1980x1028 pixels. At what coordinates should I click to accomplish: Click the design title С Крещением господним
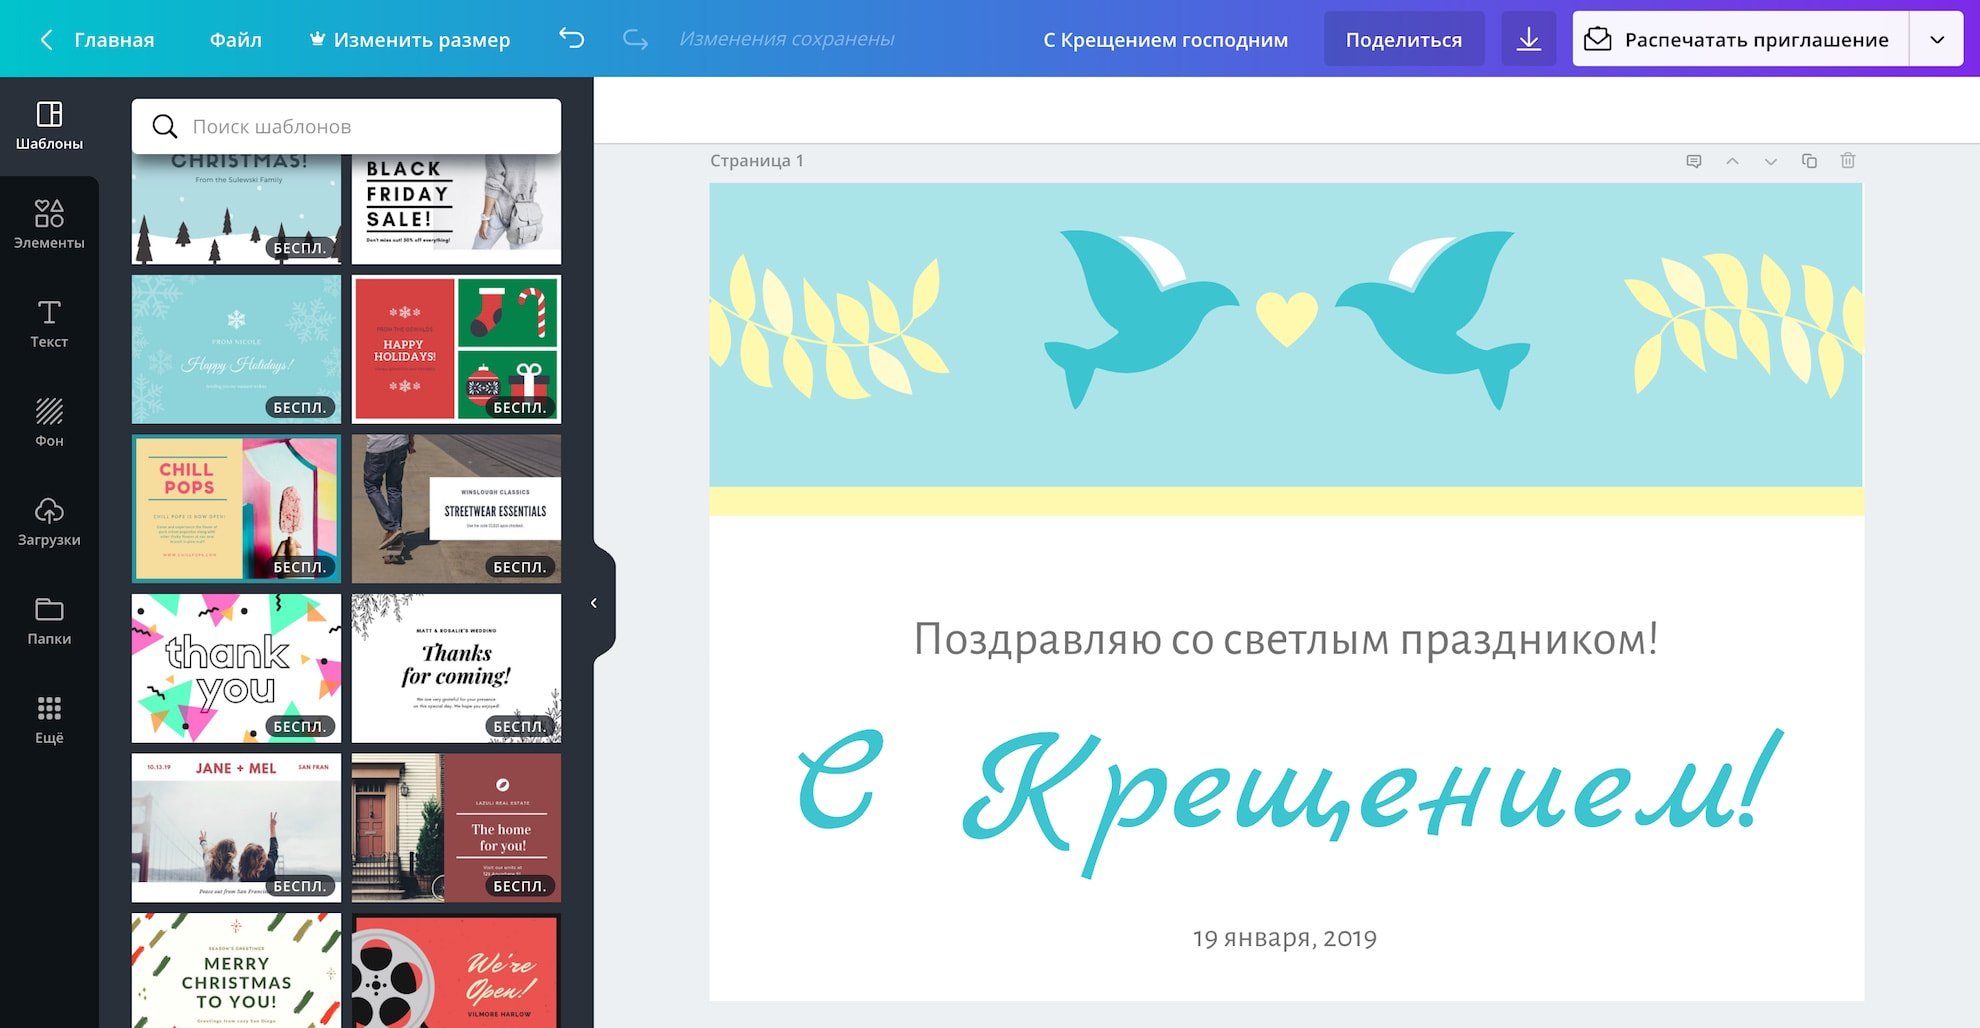tap(1165, 40)
